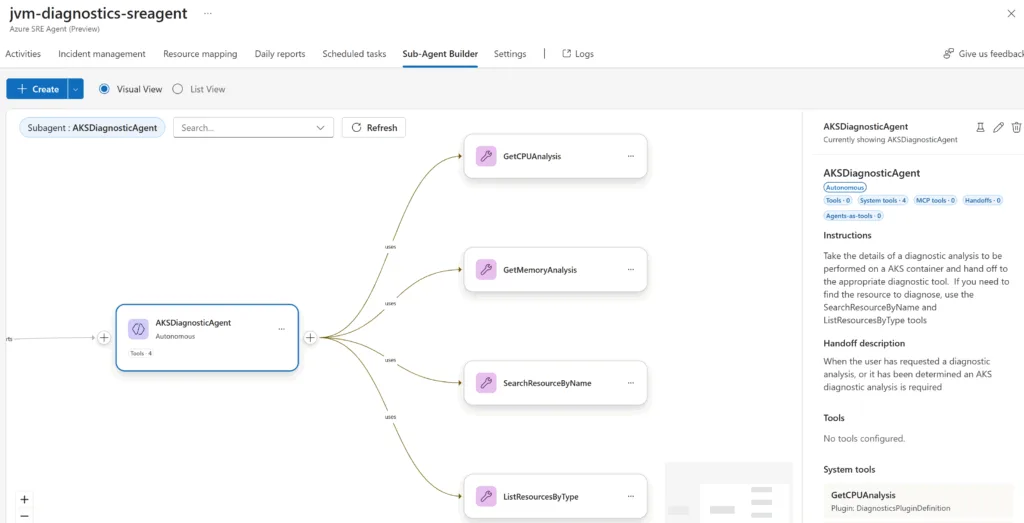1024x523 pixels.
Task: Open the Activities tab
Action: coord(23,54)
